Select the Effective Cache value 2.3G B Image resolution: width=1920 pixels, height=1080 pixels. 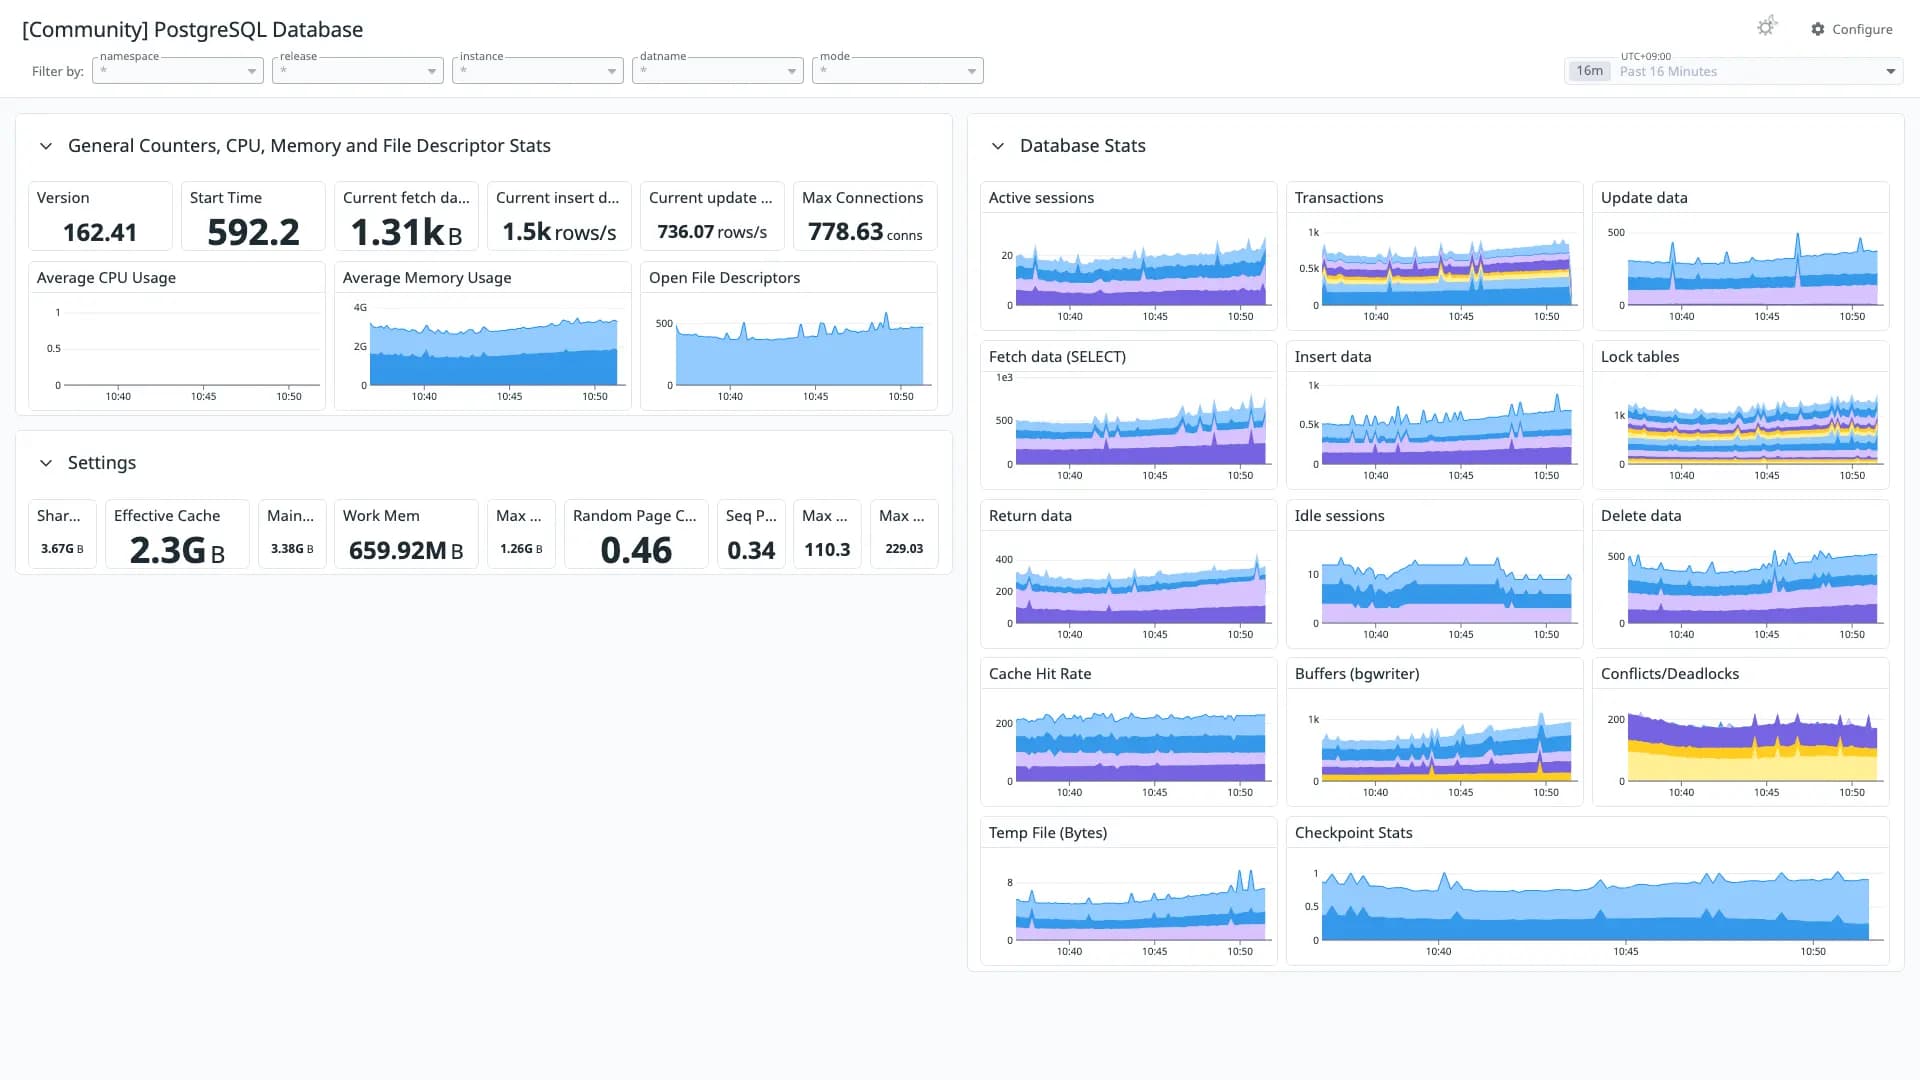pyautogui.click(x=177, y=550)
